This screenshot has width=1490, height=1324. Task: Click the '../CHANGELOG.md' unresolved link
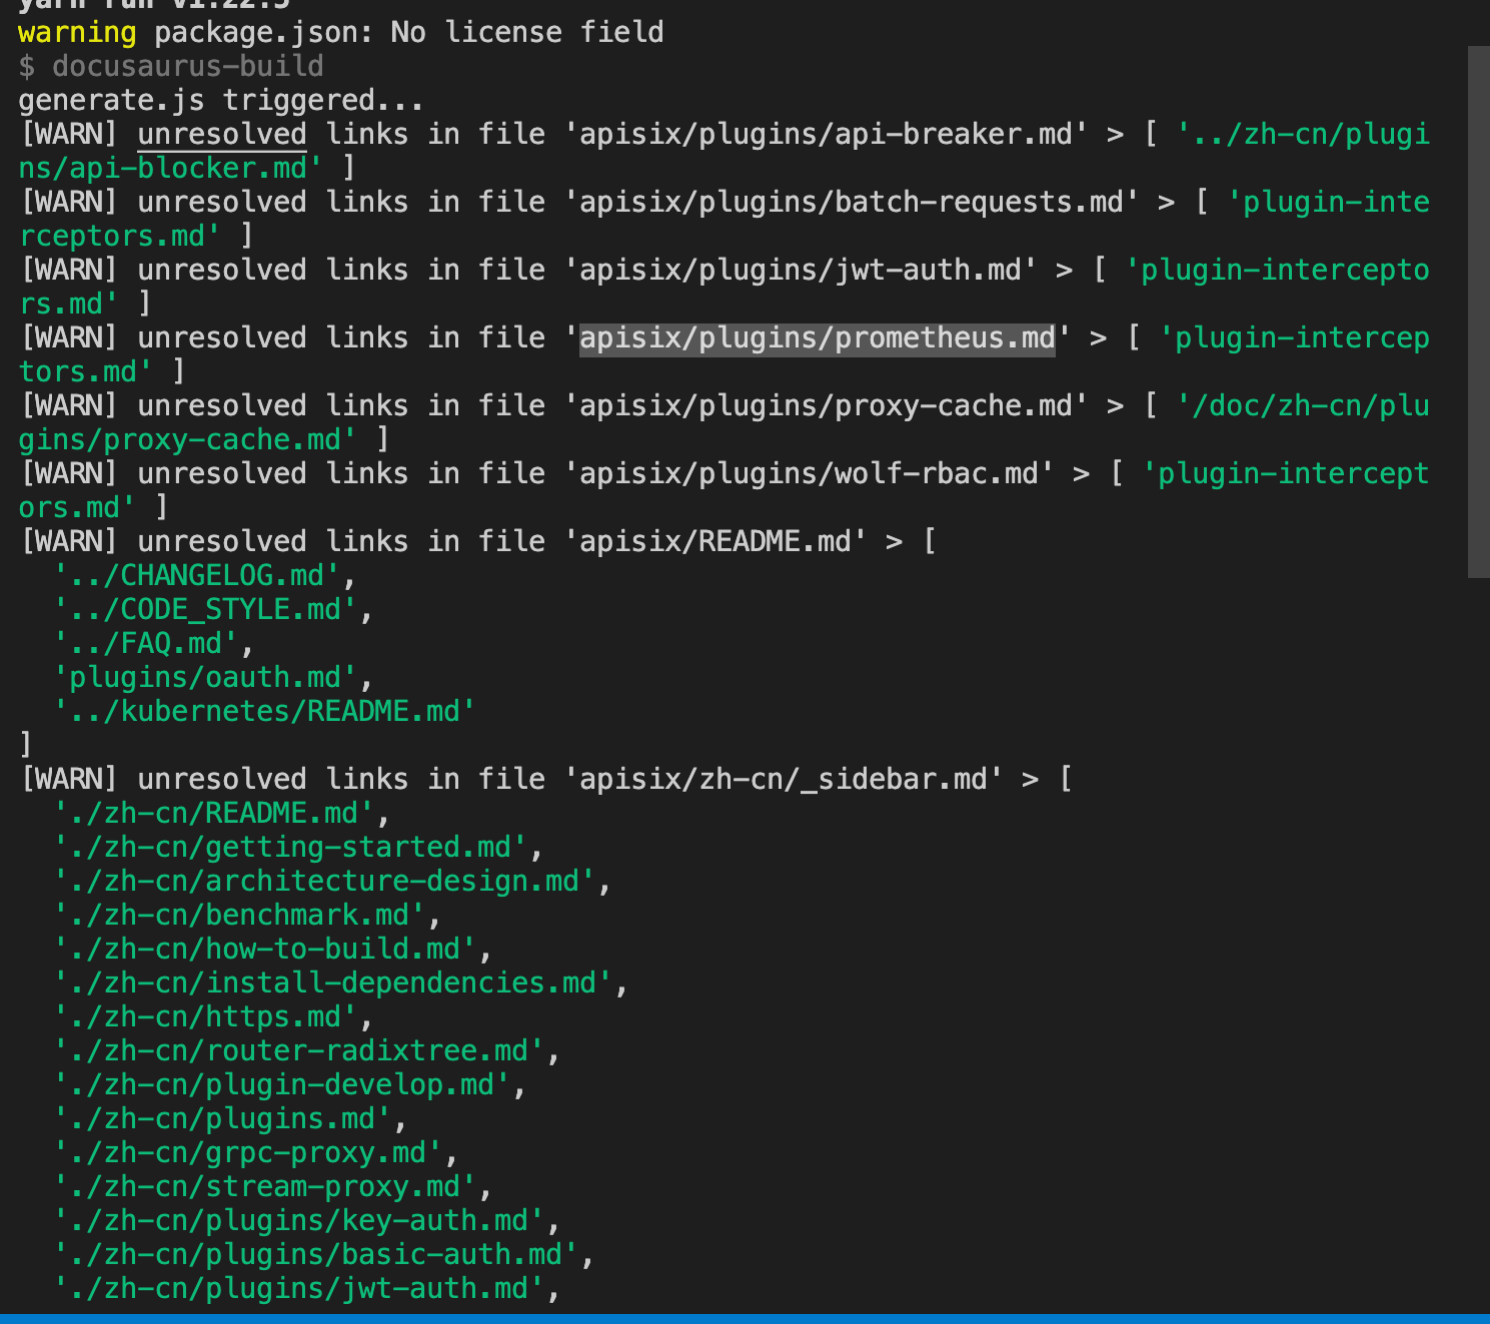[x=197, y=576]
